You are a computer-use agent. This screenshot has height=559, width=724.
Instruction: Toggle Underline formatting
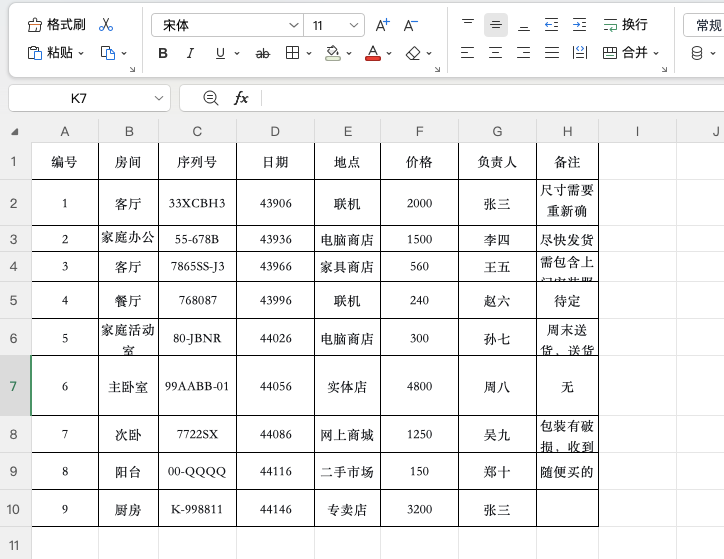point(220,54)
